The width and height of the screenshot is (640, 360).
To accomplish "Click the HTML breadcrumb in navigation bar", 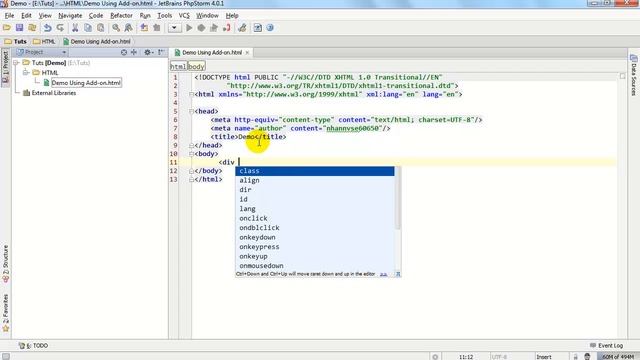I will point(44,41).
